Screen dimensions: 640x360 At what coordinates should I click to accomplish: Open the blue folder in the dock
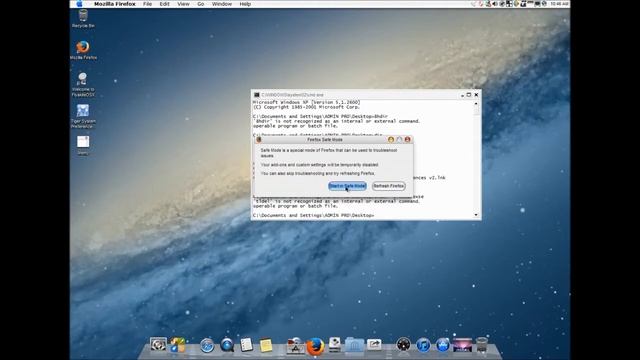[354, 345]
